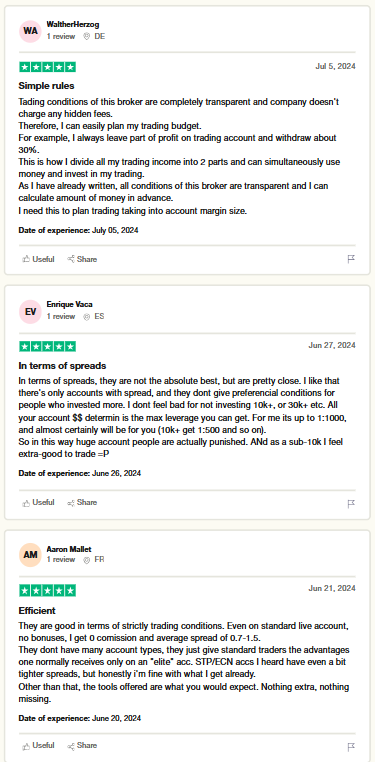Flag the 'Efficient' review by Aaron Mallet
Viewport: 375px width, 762px height.
coord(351,747)
